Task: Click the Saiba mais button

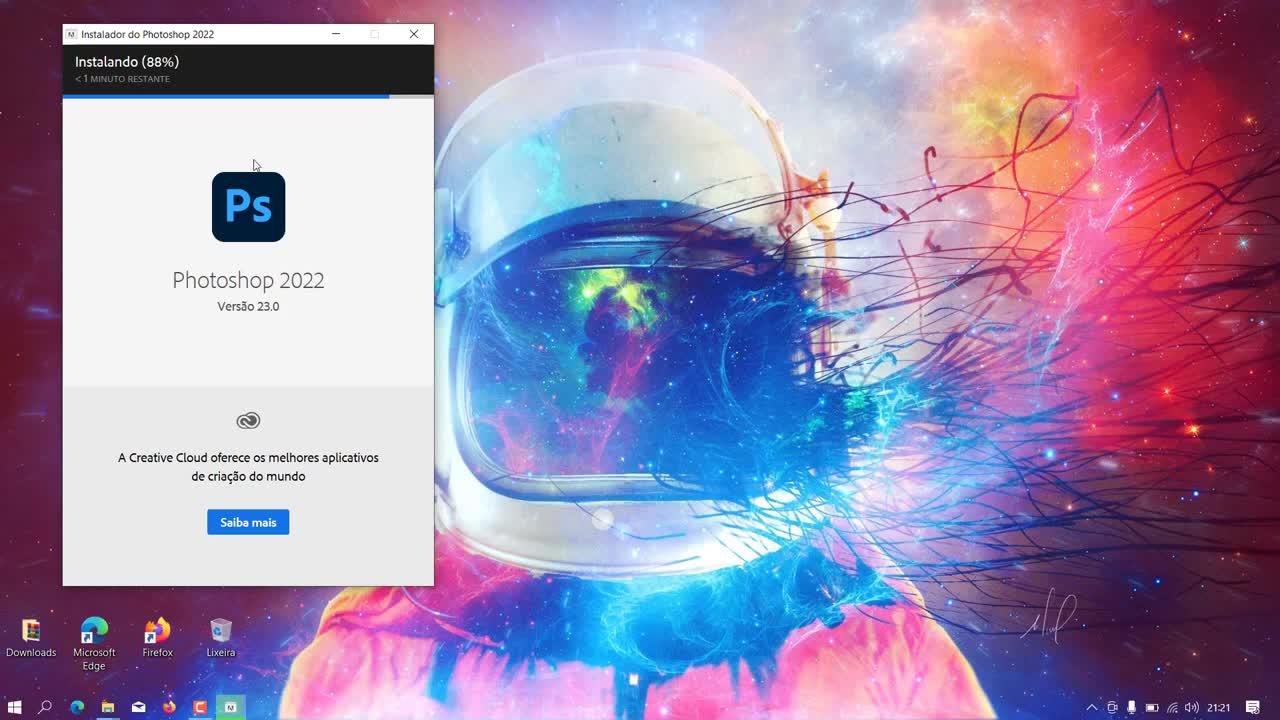Action: 248,522
